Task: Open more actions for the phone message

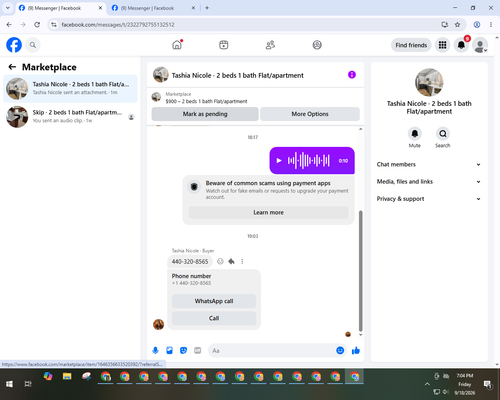Action: 242,261
